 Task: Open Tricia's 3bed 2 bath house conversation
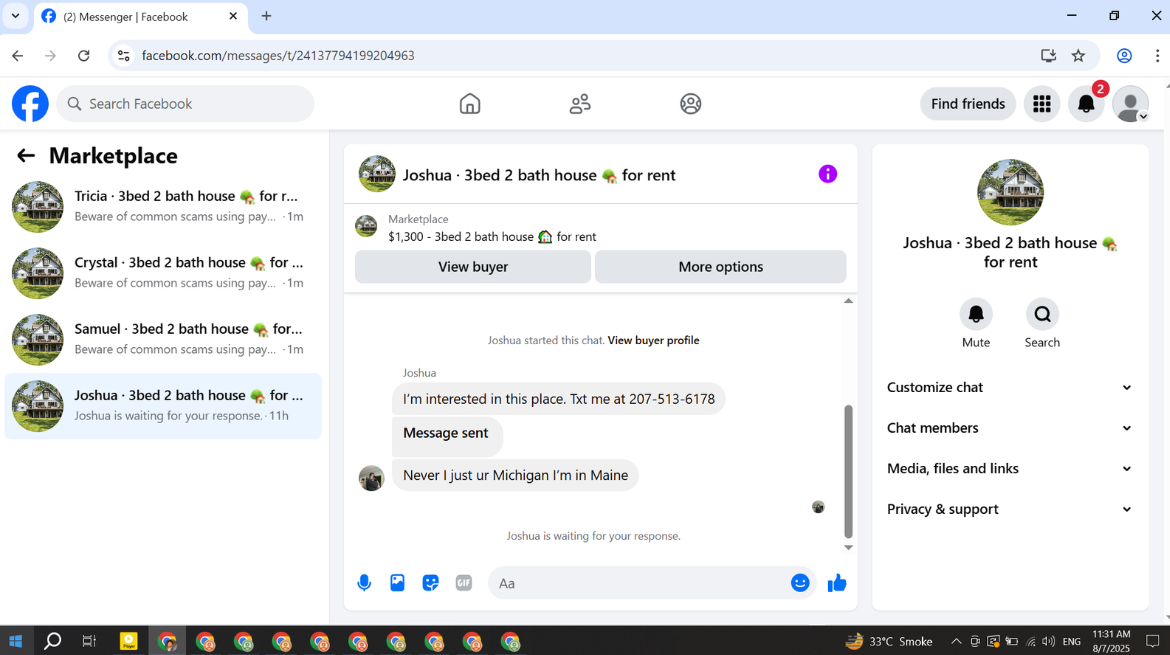tap(163, 207)
